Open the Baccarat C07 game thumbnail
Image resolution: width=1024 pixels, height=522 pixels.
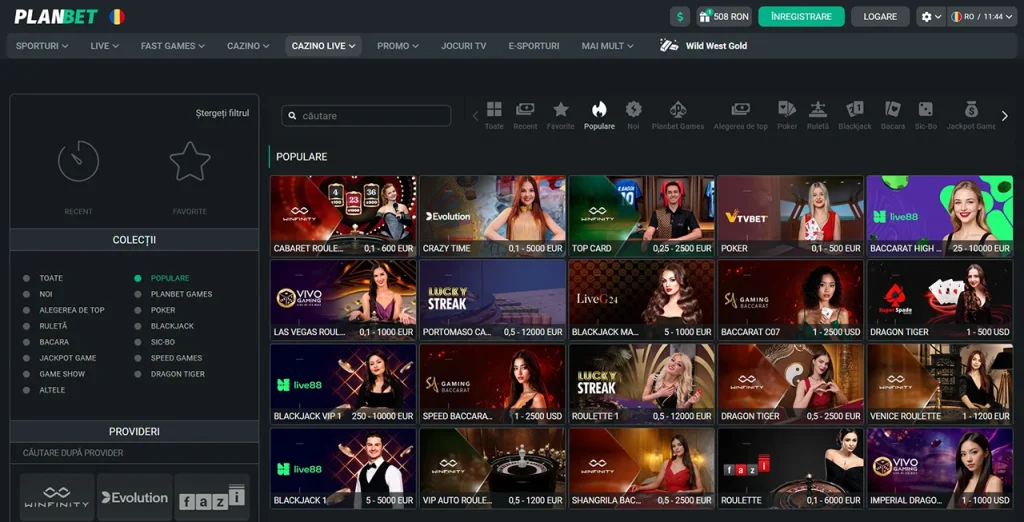click(790, 300)
